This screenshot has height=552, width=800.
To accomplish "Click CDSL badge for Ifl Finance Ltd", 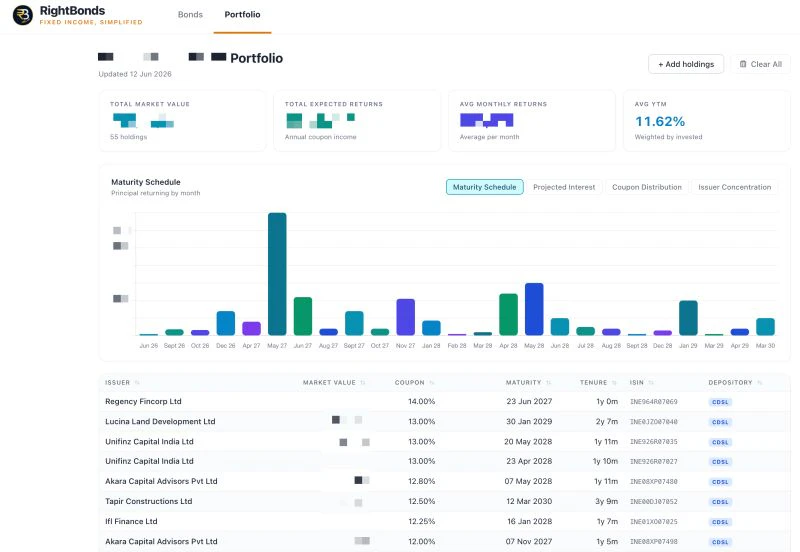I will (x=720, y=522).
